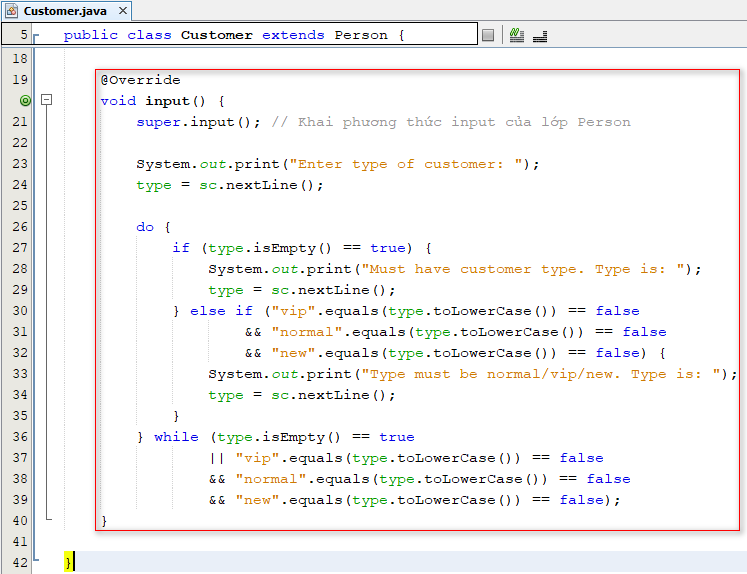Stop macro recording via square toolbar icon
747x574 pixels.
tap(488, 35)
